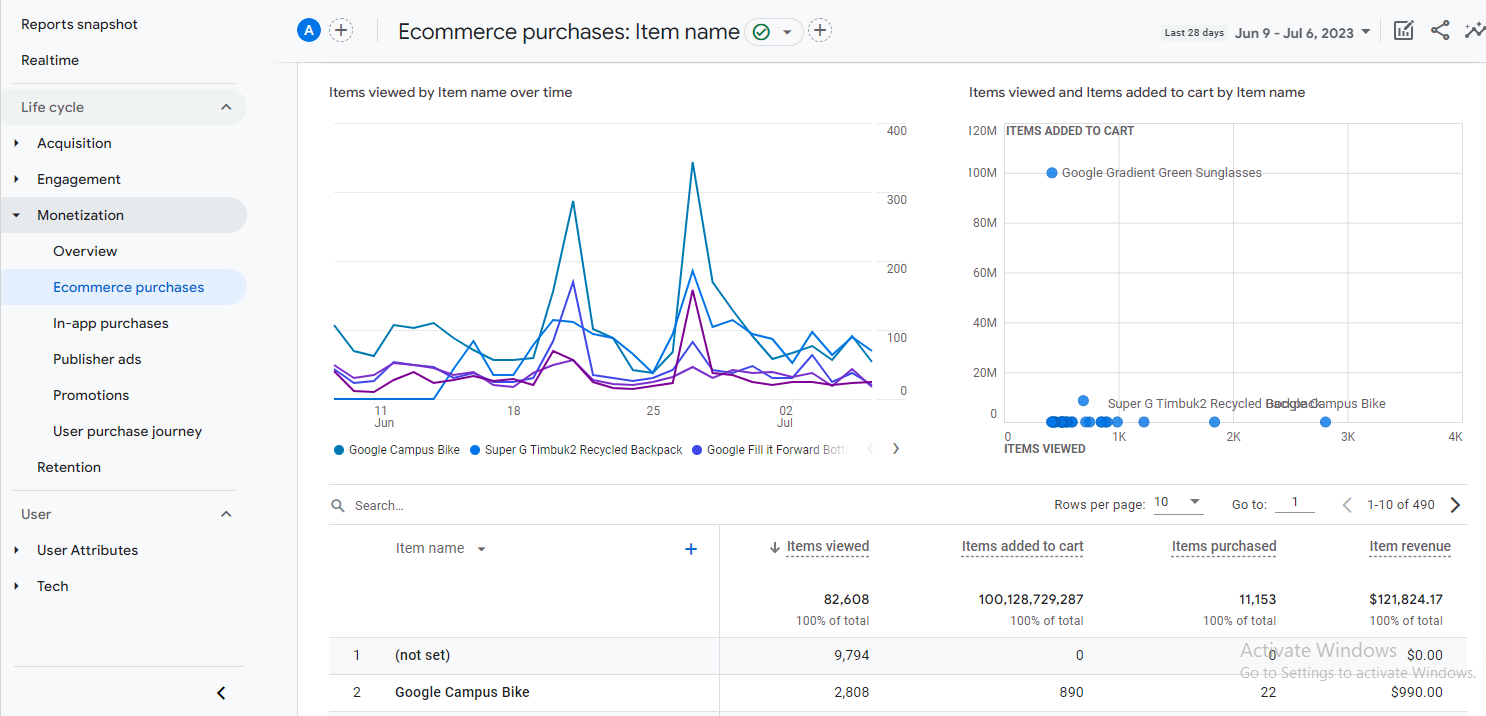The image size is (1486, 716).
Task: Click the plus icon beside the report title
Action: [x=820, y=31]
